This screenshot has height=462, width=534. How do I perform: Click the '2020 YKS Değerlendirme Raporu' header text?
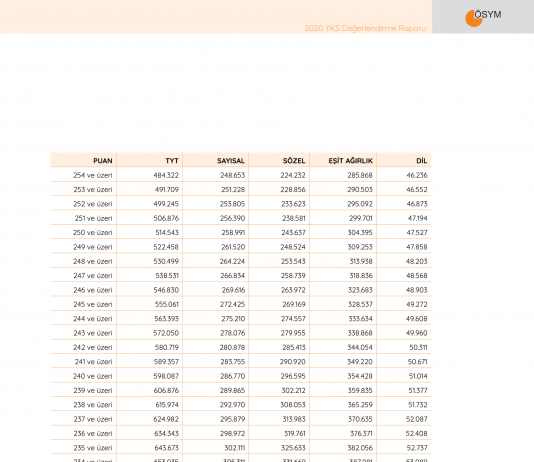(x=365, y=28)
